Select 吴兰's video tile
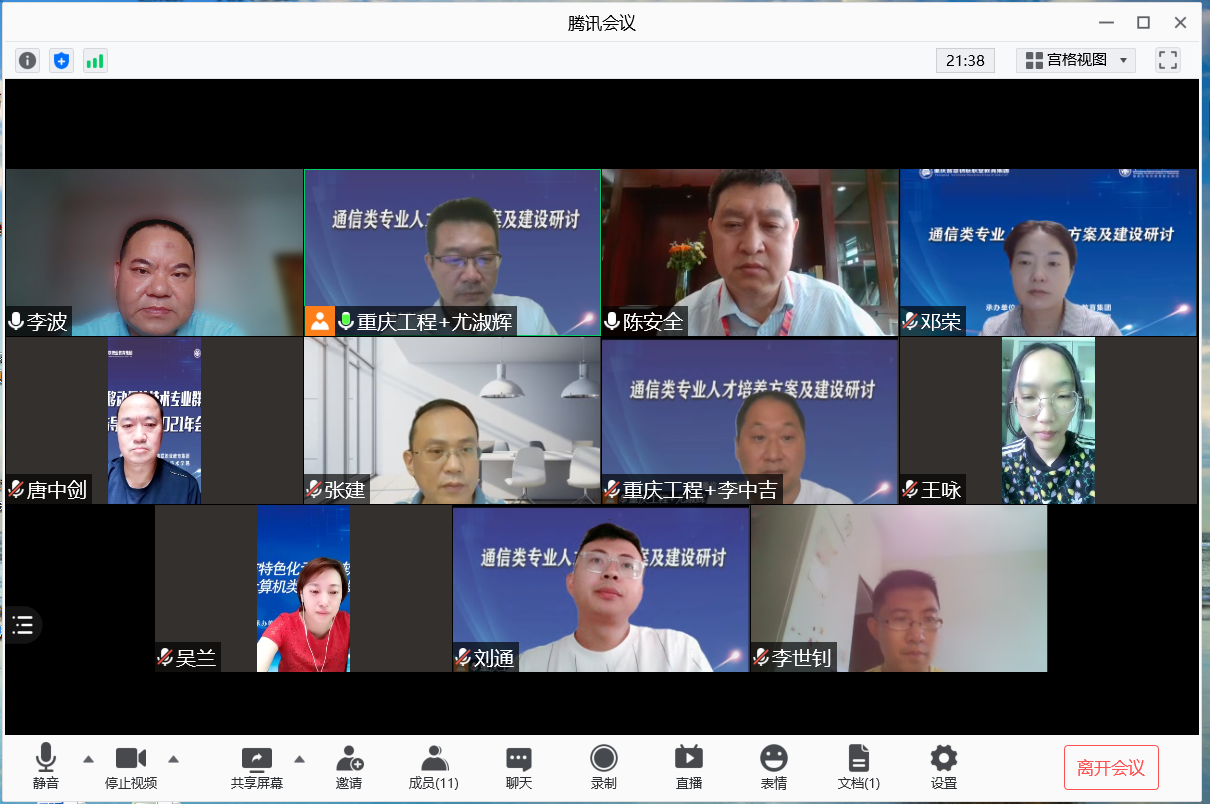This screenshot has height=804, width=1210. [x=303, y=588]
